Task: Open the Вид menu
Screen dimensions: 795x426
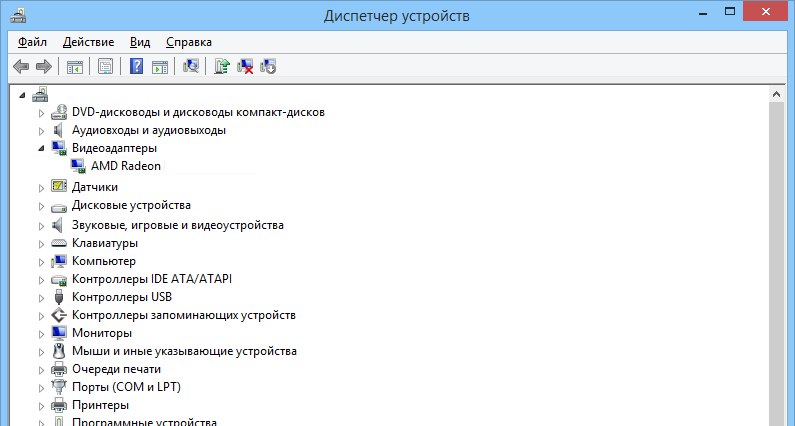Action: (140, 42)
